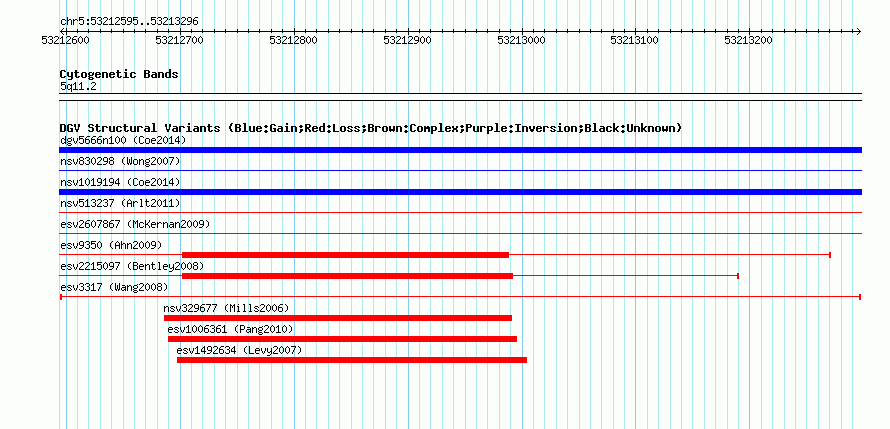Open the nsv830298 (Wong2007) label

[120, 162]
